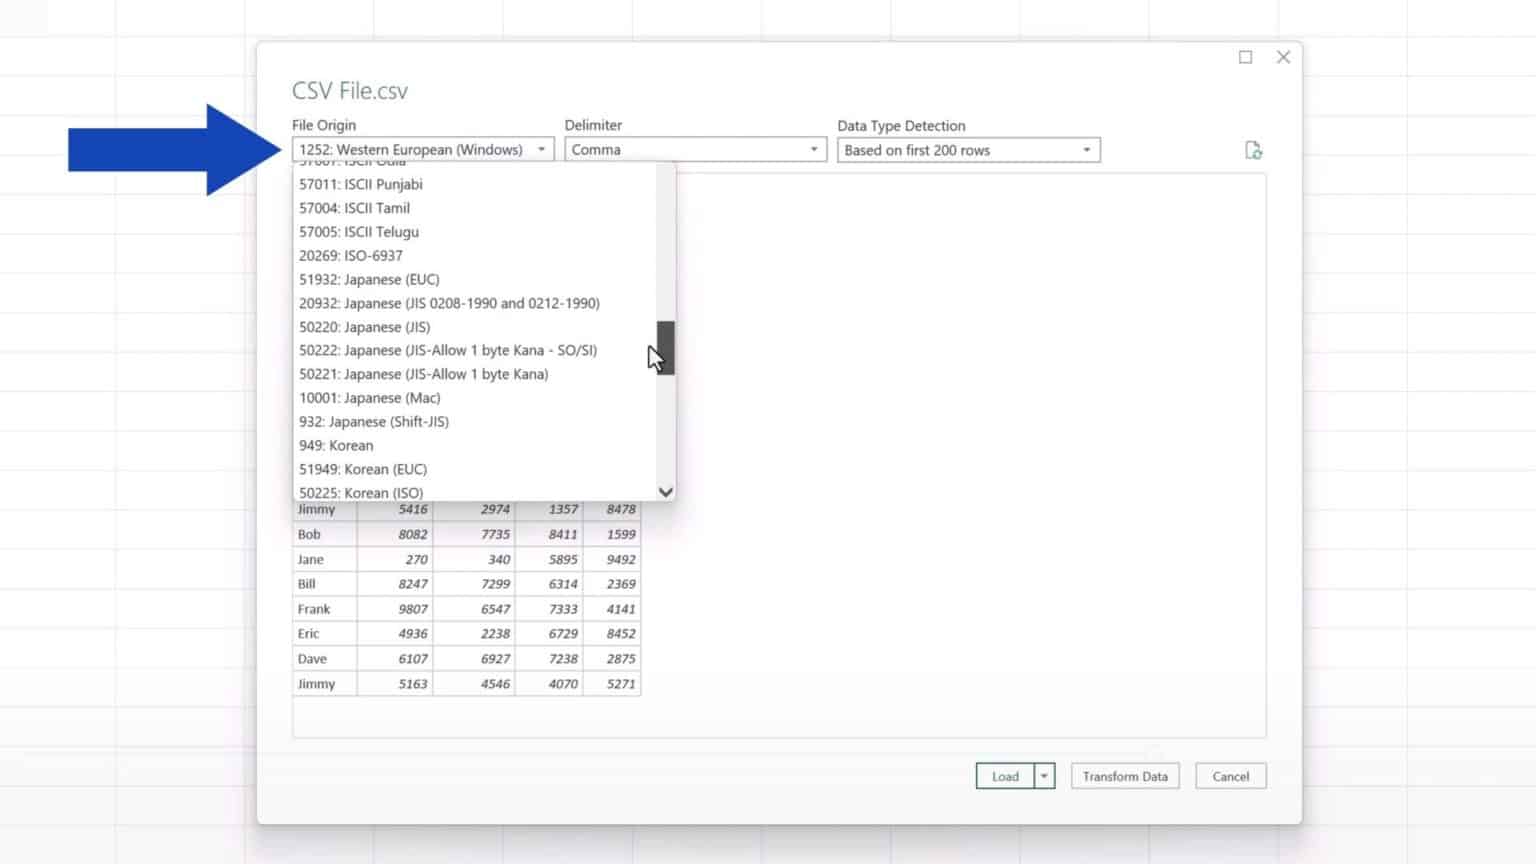Select the 57011: ISCII Punjabi entry
Viewport: 1536px width, 864px height.
[x=360, y=184]
